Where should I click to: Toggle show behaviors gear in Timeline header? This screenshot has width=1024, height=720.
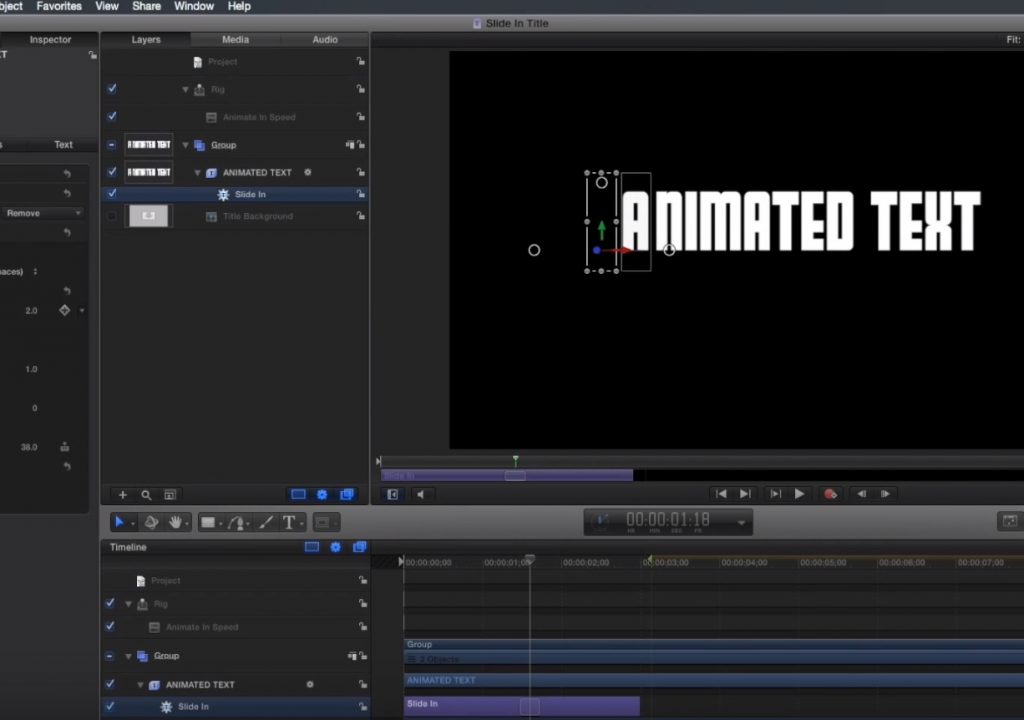click(x=336, y=547)
